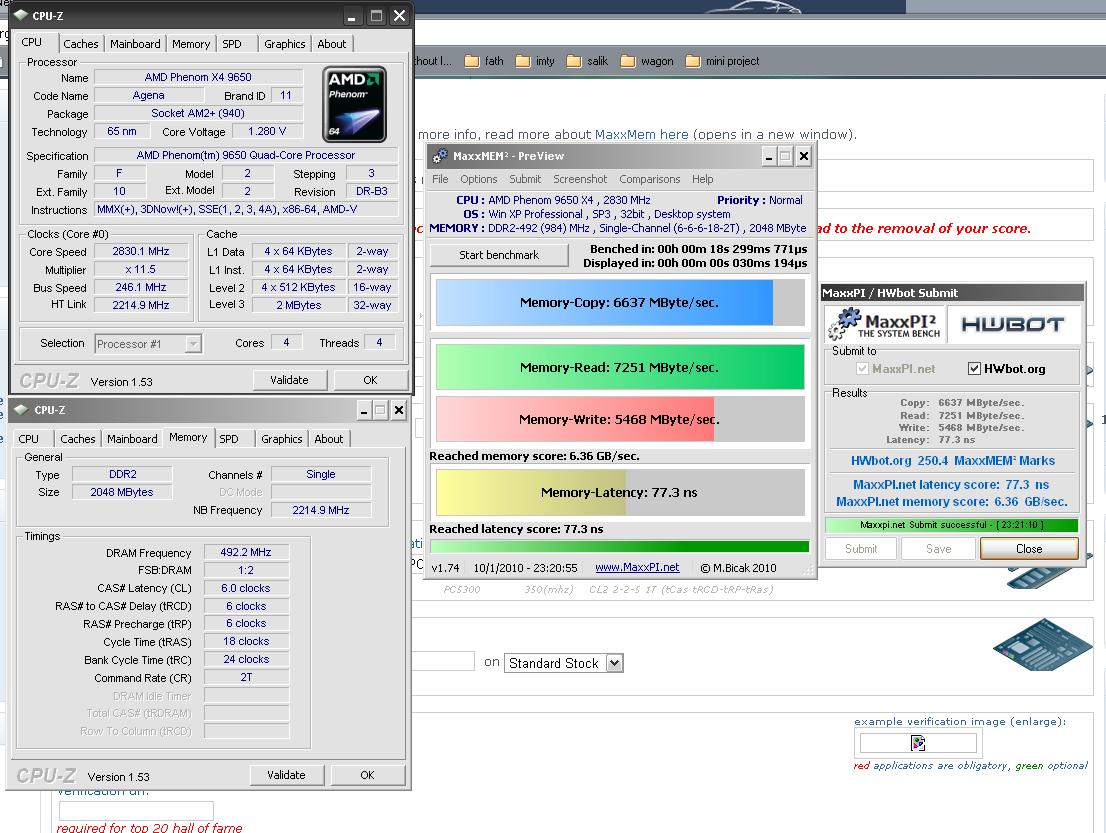Click the Start benchmark button
This screenshot has height=833, width=1106.
pyautogui.click(x=499, y=255)
